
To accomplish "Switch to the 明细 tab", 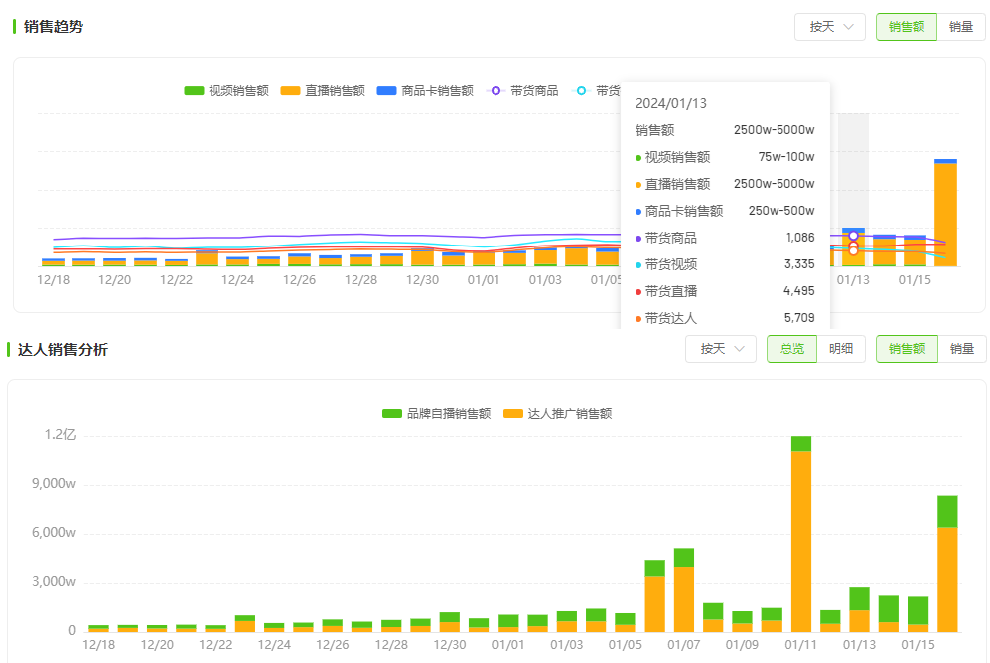I will click(841, 349).
